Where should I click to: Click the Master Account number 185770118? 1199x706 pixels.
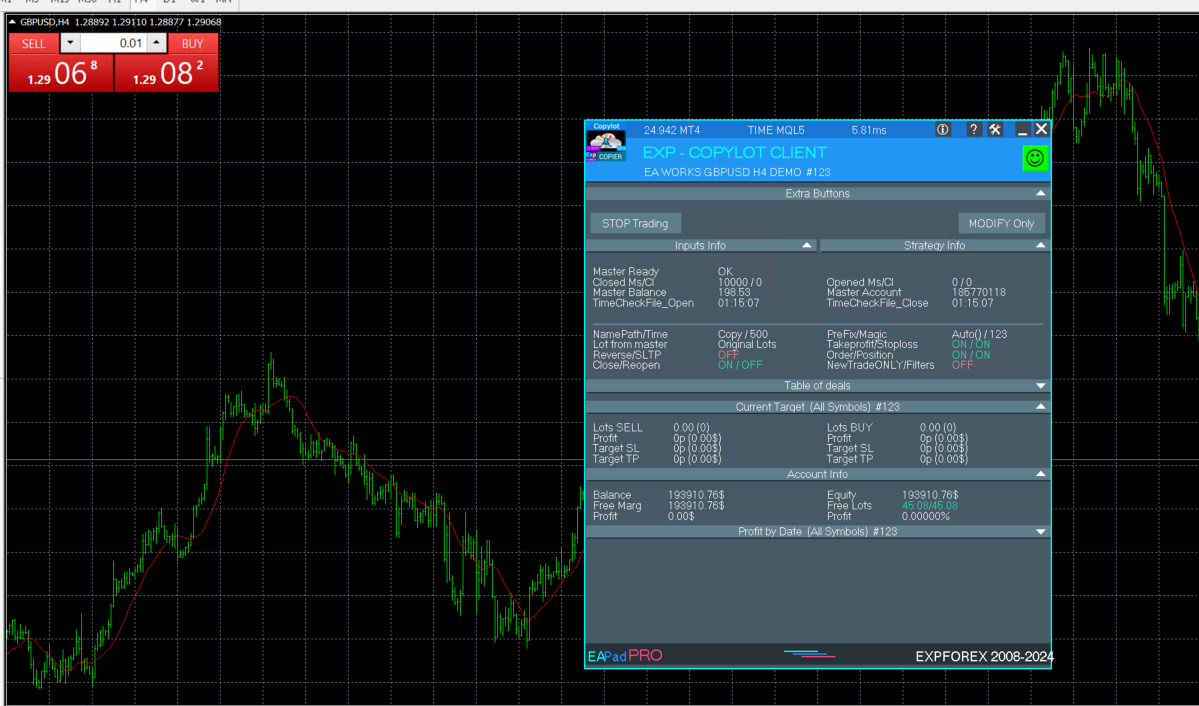979,292
